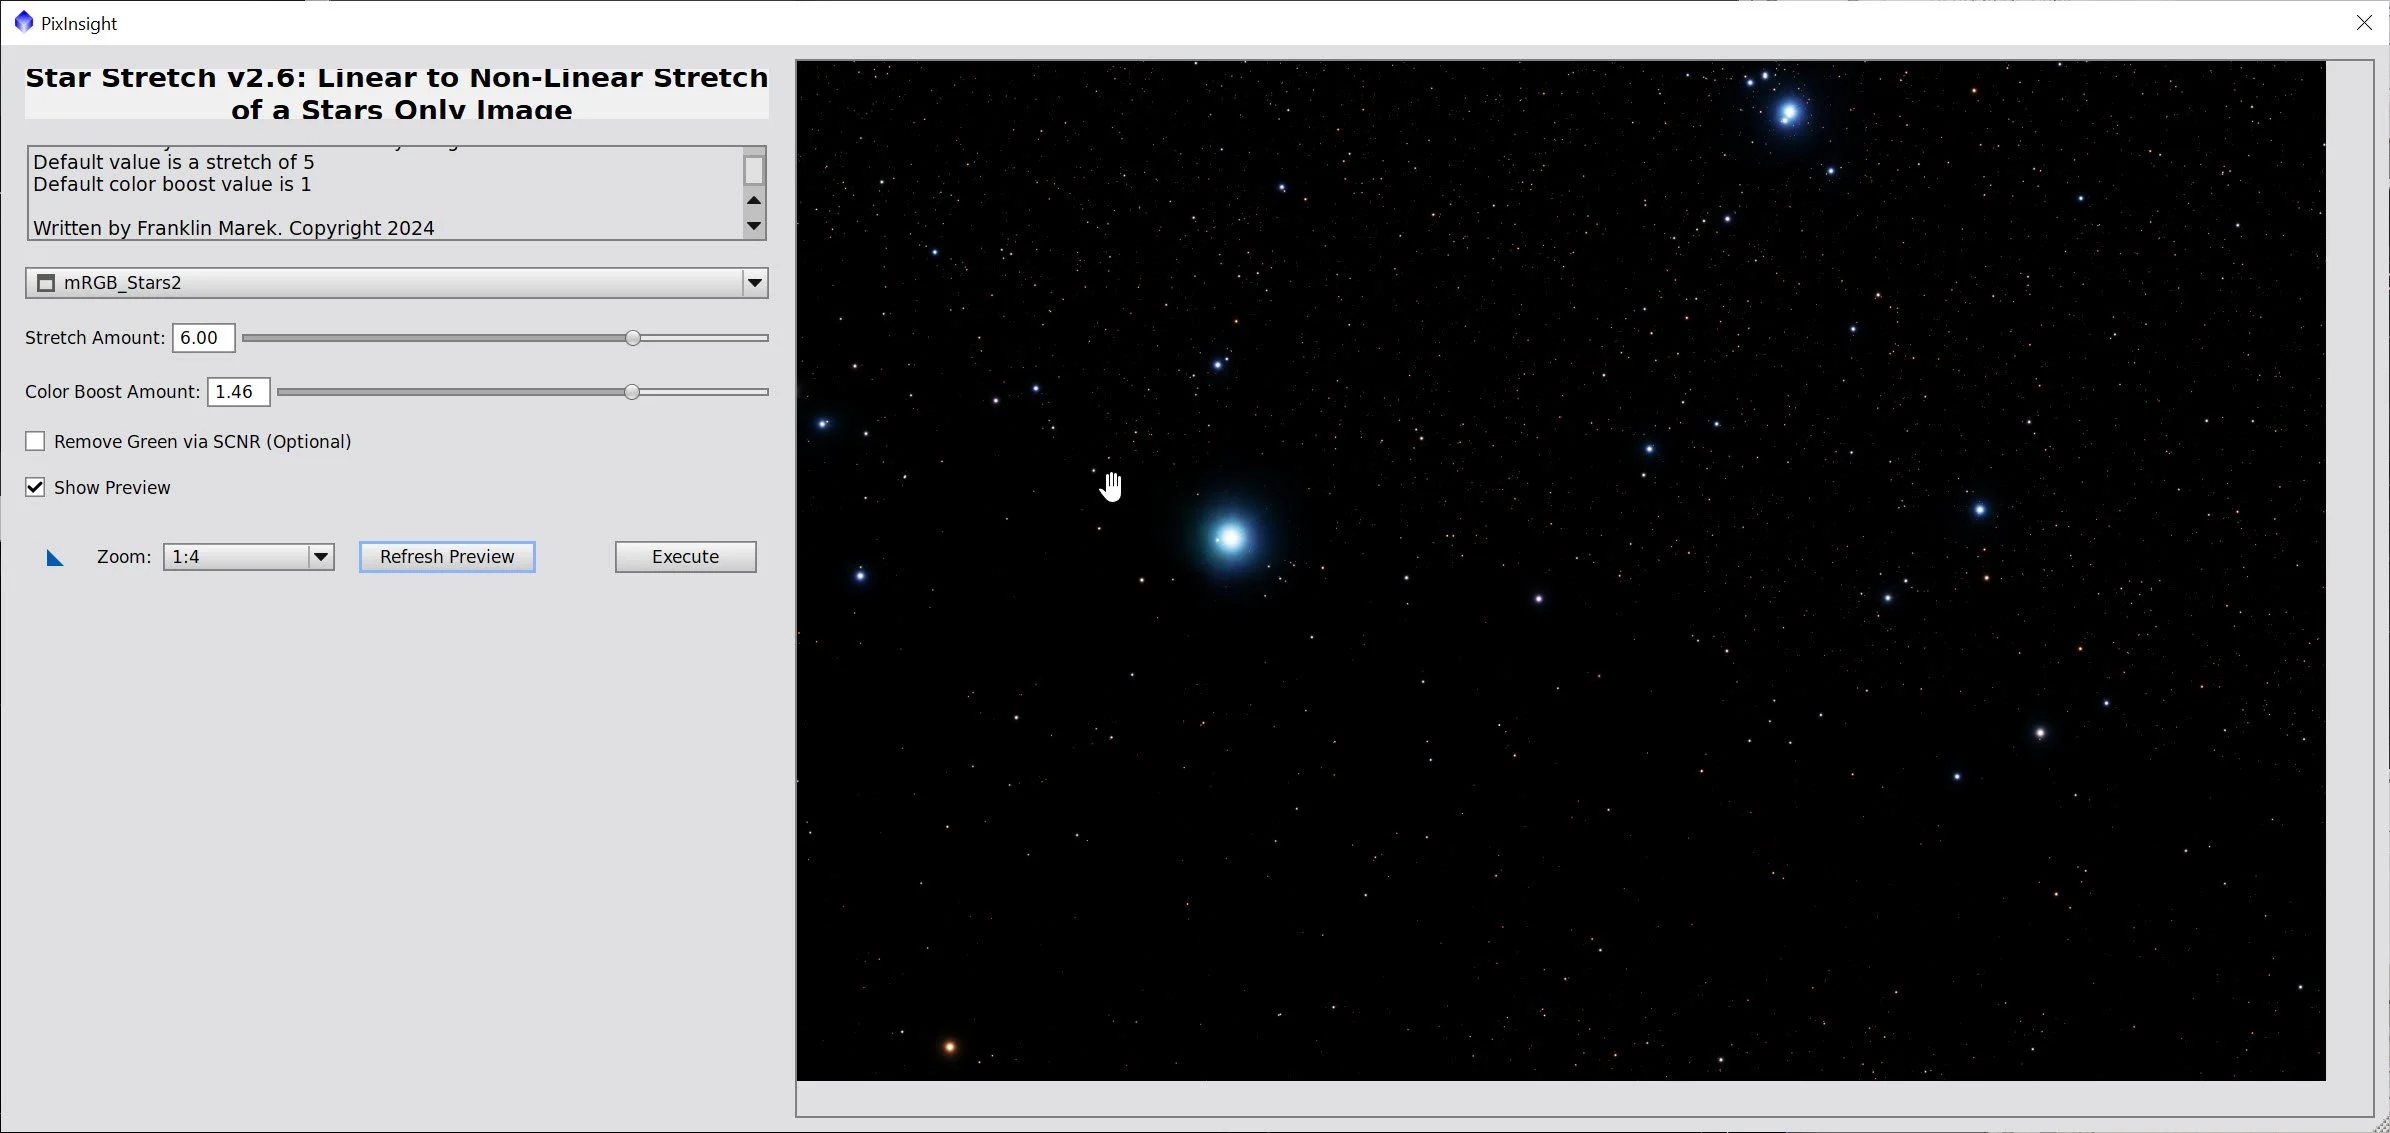Click the Refresh Preview button
The width and height of the screenshot is (2390, 1133).
coord(447,557)
